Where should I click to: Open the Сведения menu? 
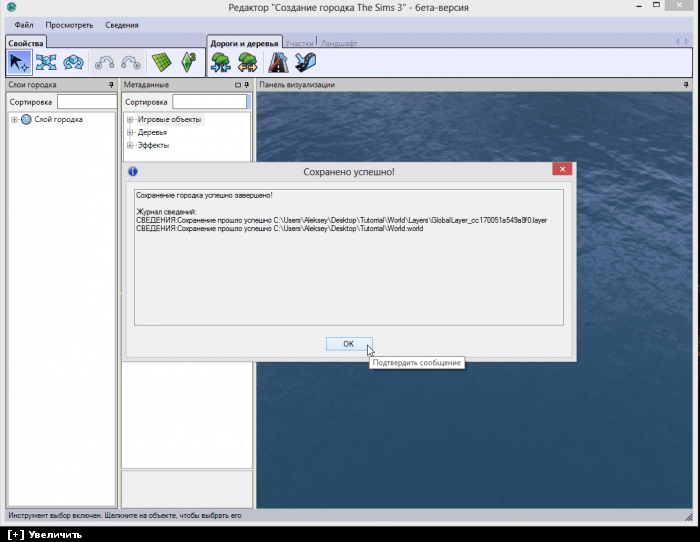pyautogui.click(x=122, y=25)
